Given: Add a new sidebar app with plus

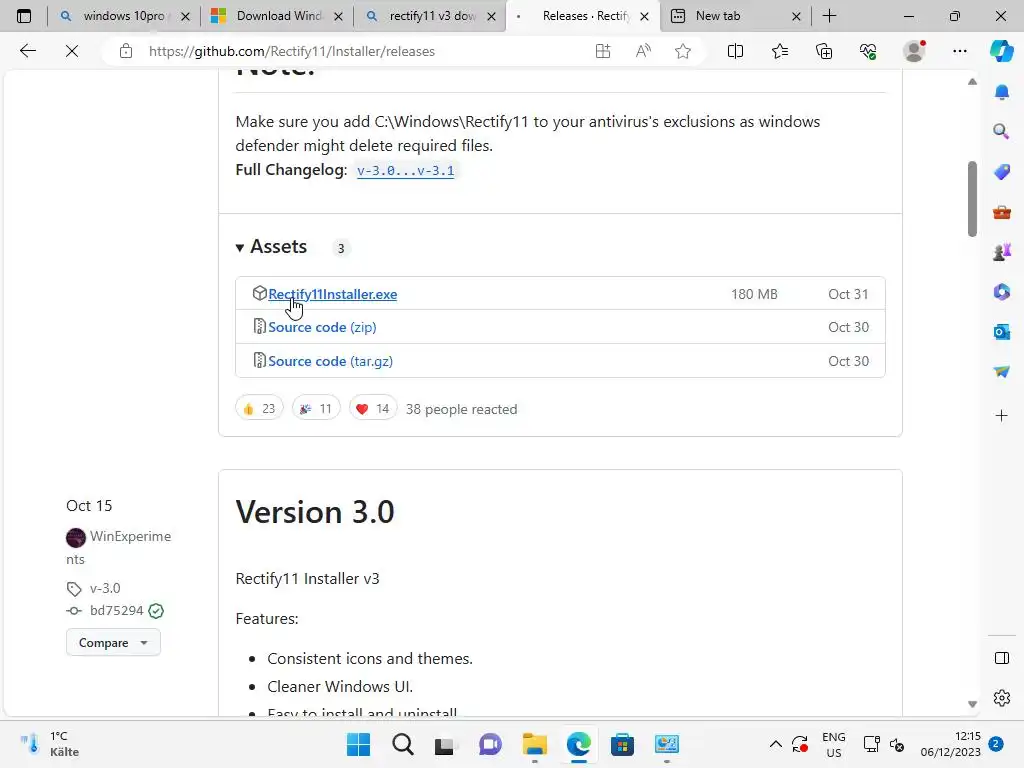Looking at the screenshot, I should [1002, 415].
